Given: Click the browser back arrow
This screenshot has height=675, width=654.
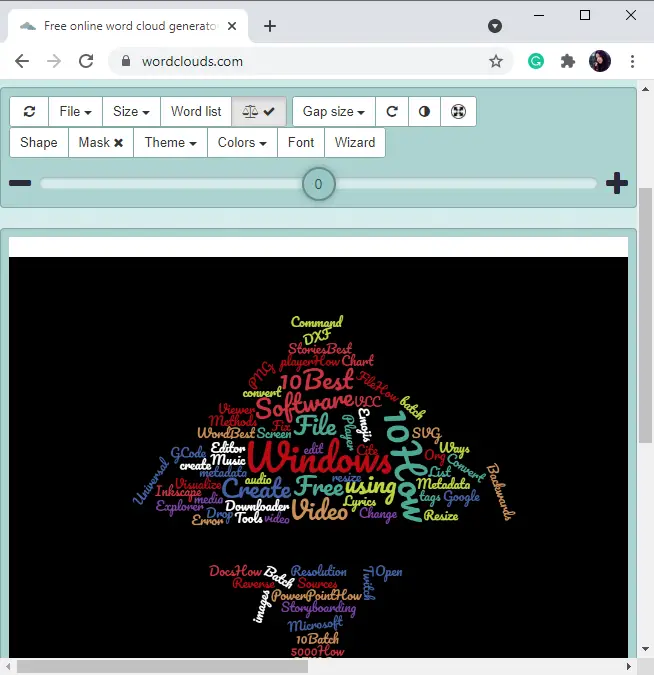Looking at the screenshot, I should (22, 61).
